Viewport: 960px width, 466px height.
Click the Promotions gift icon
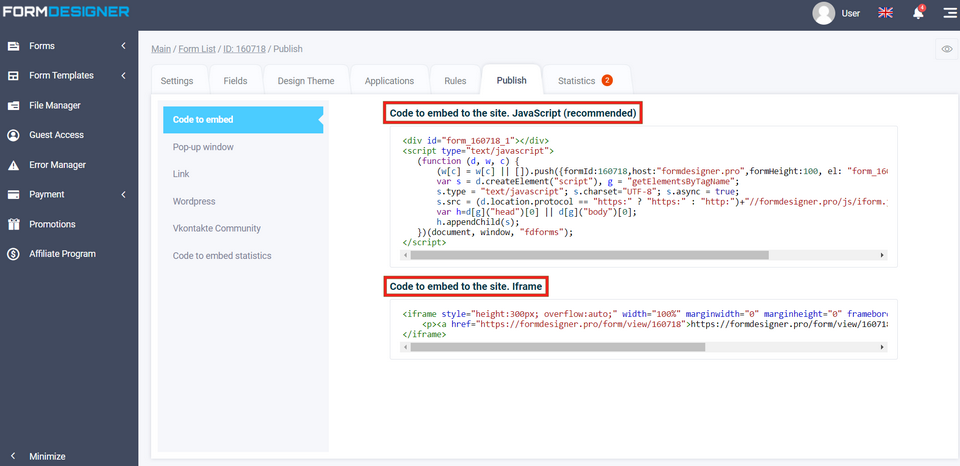[14, 224]
